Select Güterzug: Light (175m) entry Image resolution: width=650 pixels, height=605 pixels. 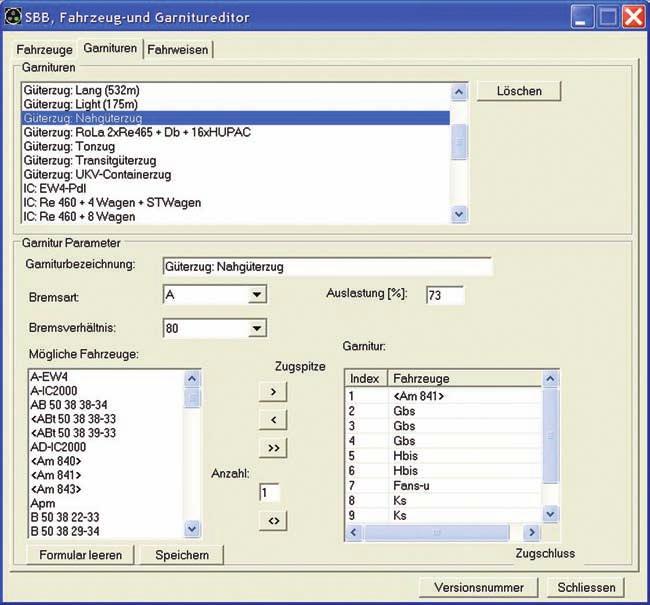(x=235, y=104)
